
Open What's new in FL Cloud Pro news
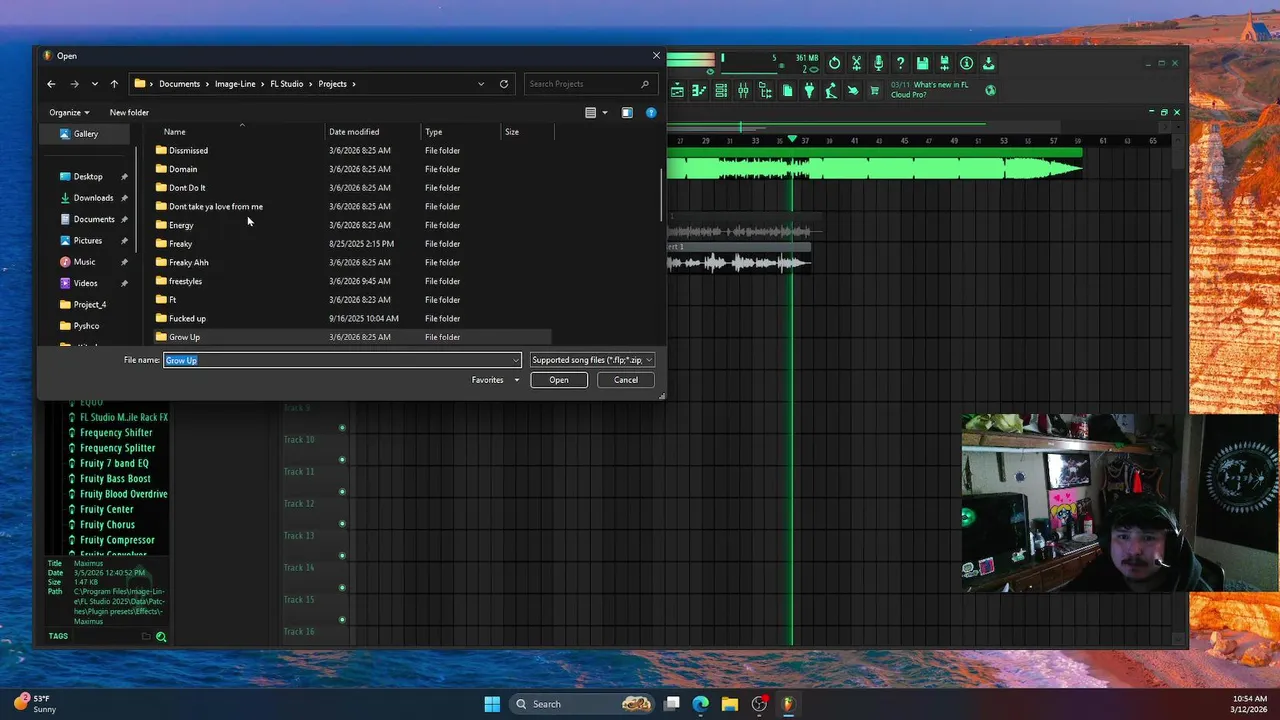coord(930,90)
